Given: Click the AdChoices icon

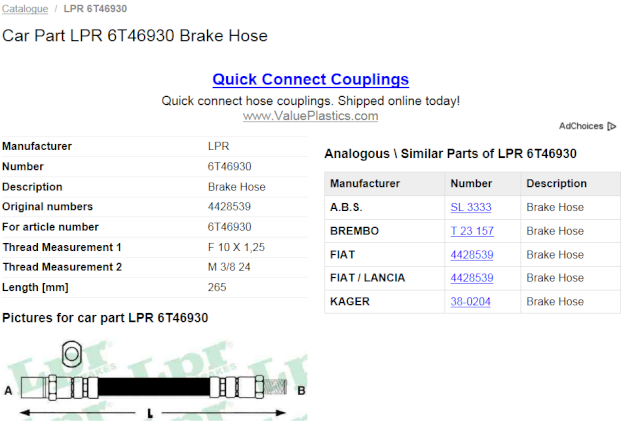Looking at the screenshot, I should tap(611, 126).
